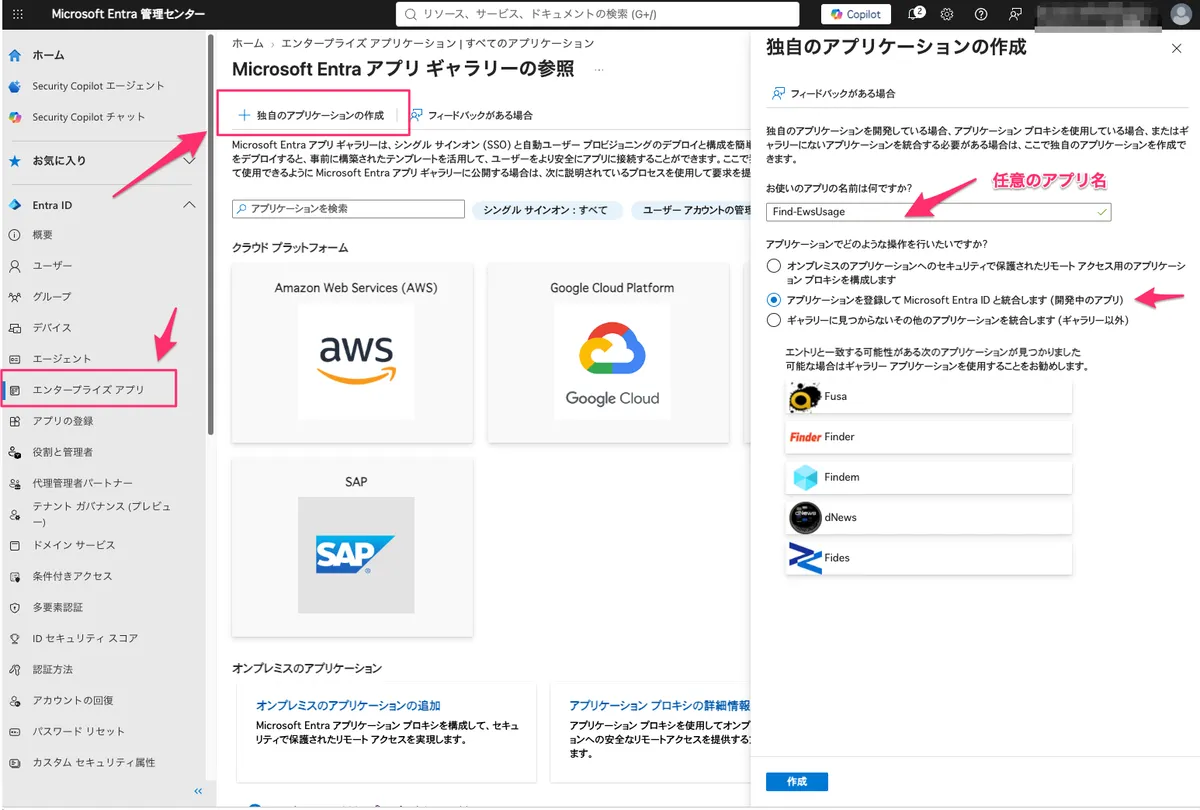Click the お気に入り star icon
This screenshot has height=810, width=1200.
click(x=14, y=160)
